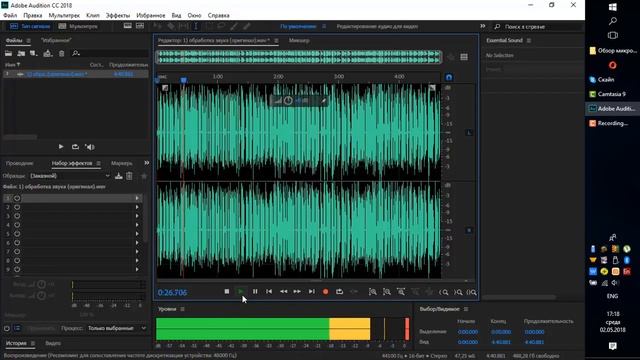Select the Razor tool in top toolbar
This screenshot has height=360, width=640.
coord(171,26)
